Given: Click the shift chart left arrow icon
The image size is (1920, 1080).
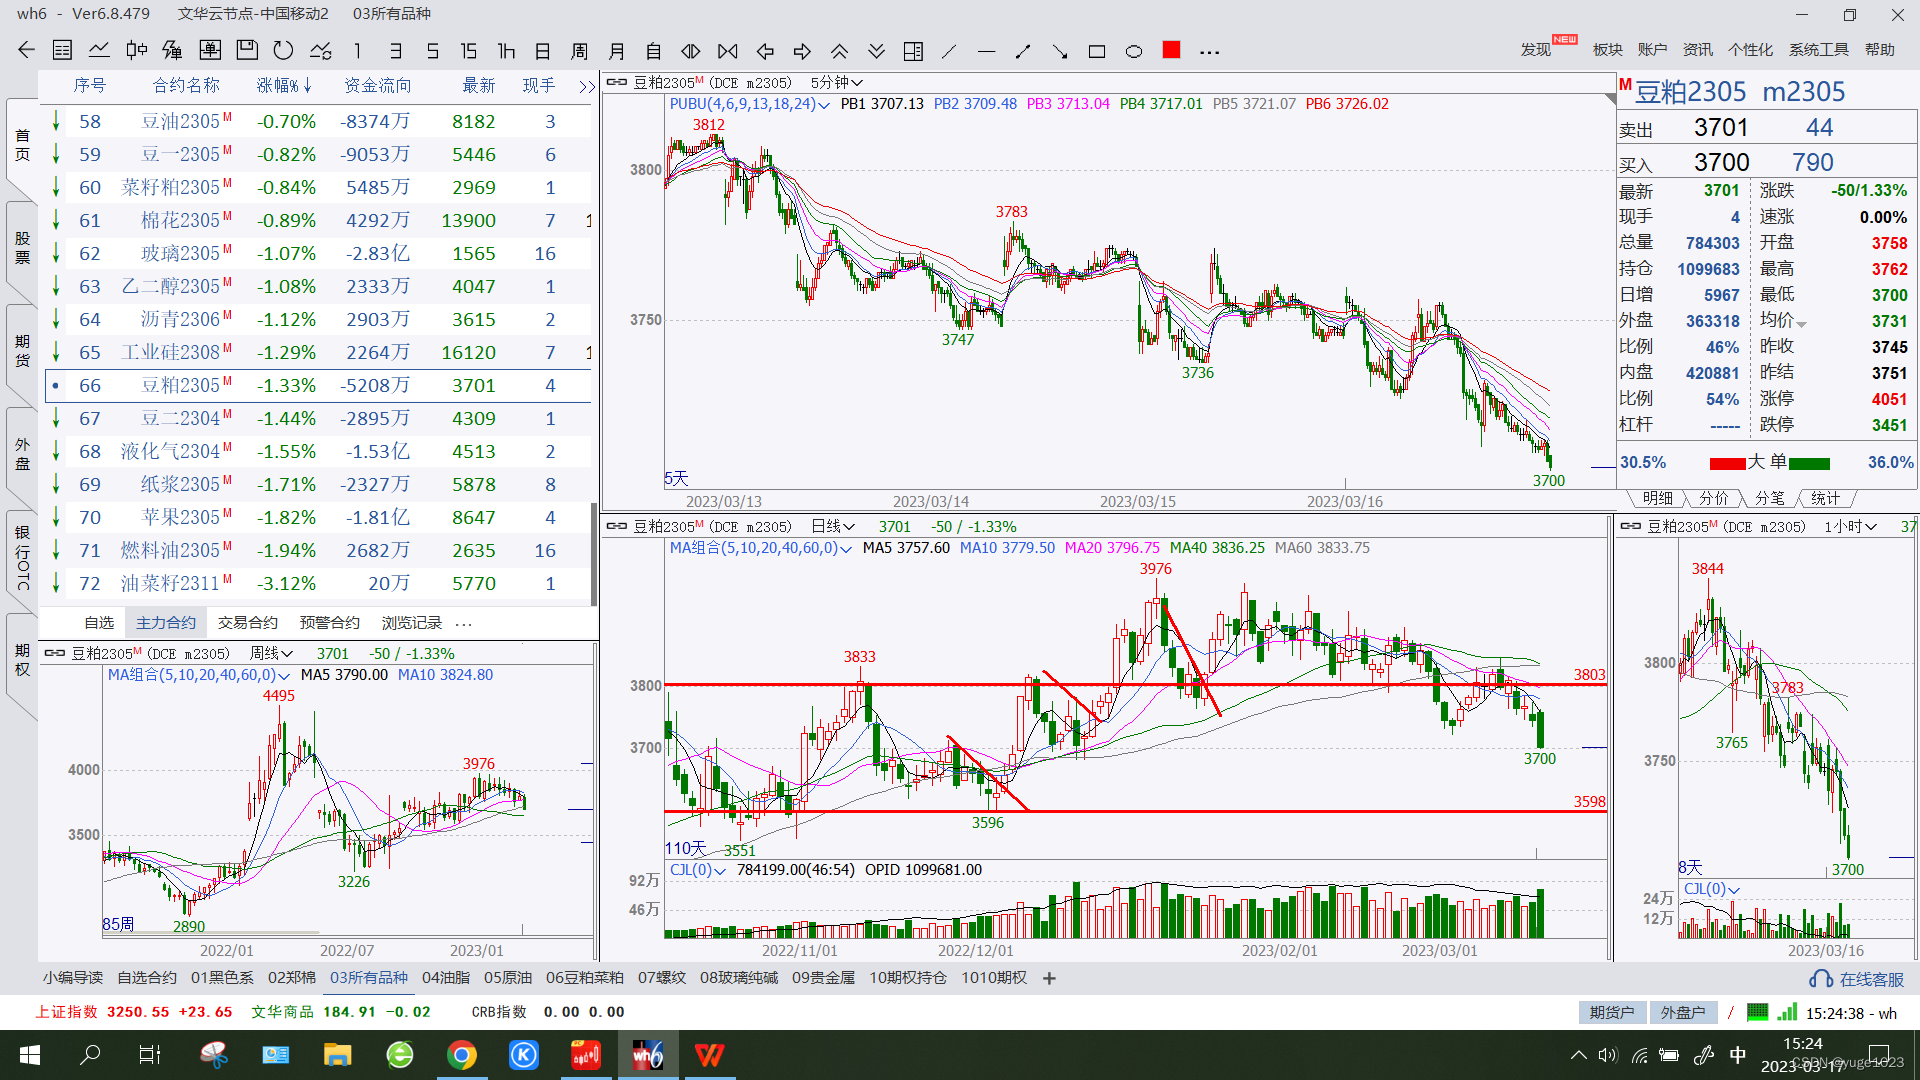Looking at the screenshot, I should [x=765, y=50].
